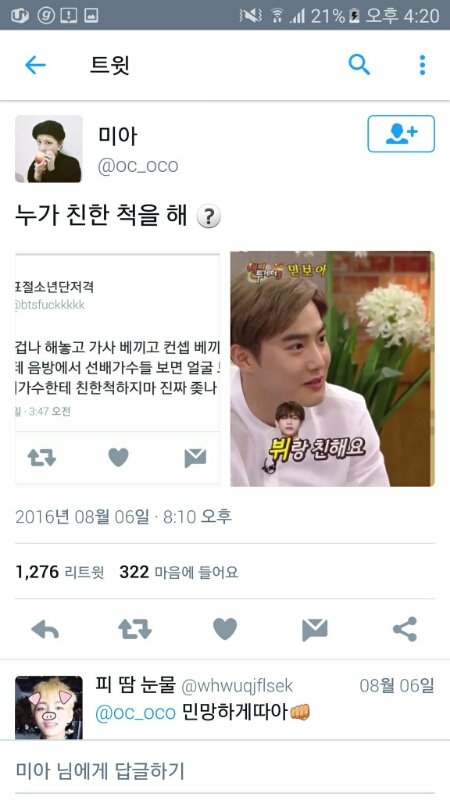Viewport: 450px width, 800px height.
Task: Open 미아's profile picture
Action: [48, 148]
